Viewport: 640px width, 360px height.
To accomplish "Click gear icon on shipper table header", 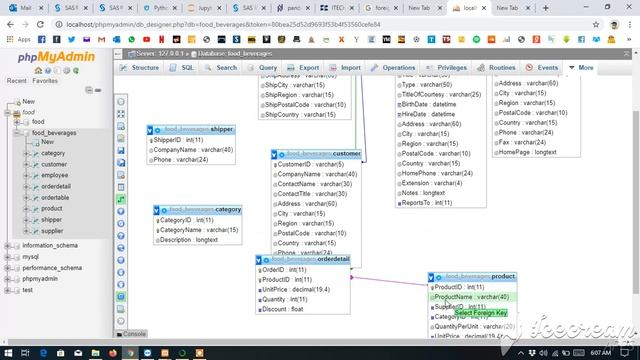I will click(x=158, y=130).
